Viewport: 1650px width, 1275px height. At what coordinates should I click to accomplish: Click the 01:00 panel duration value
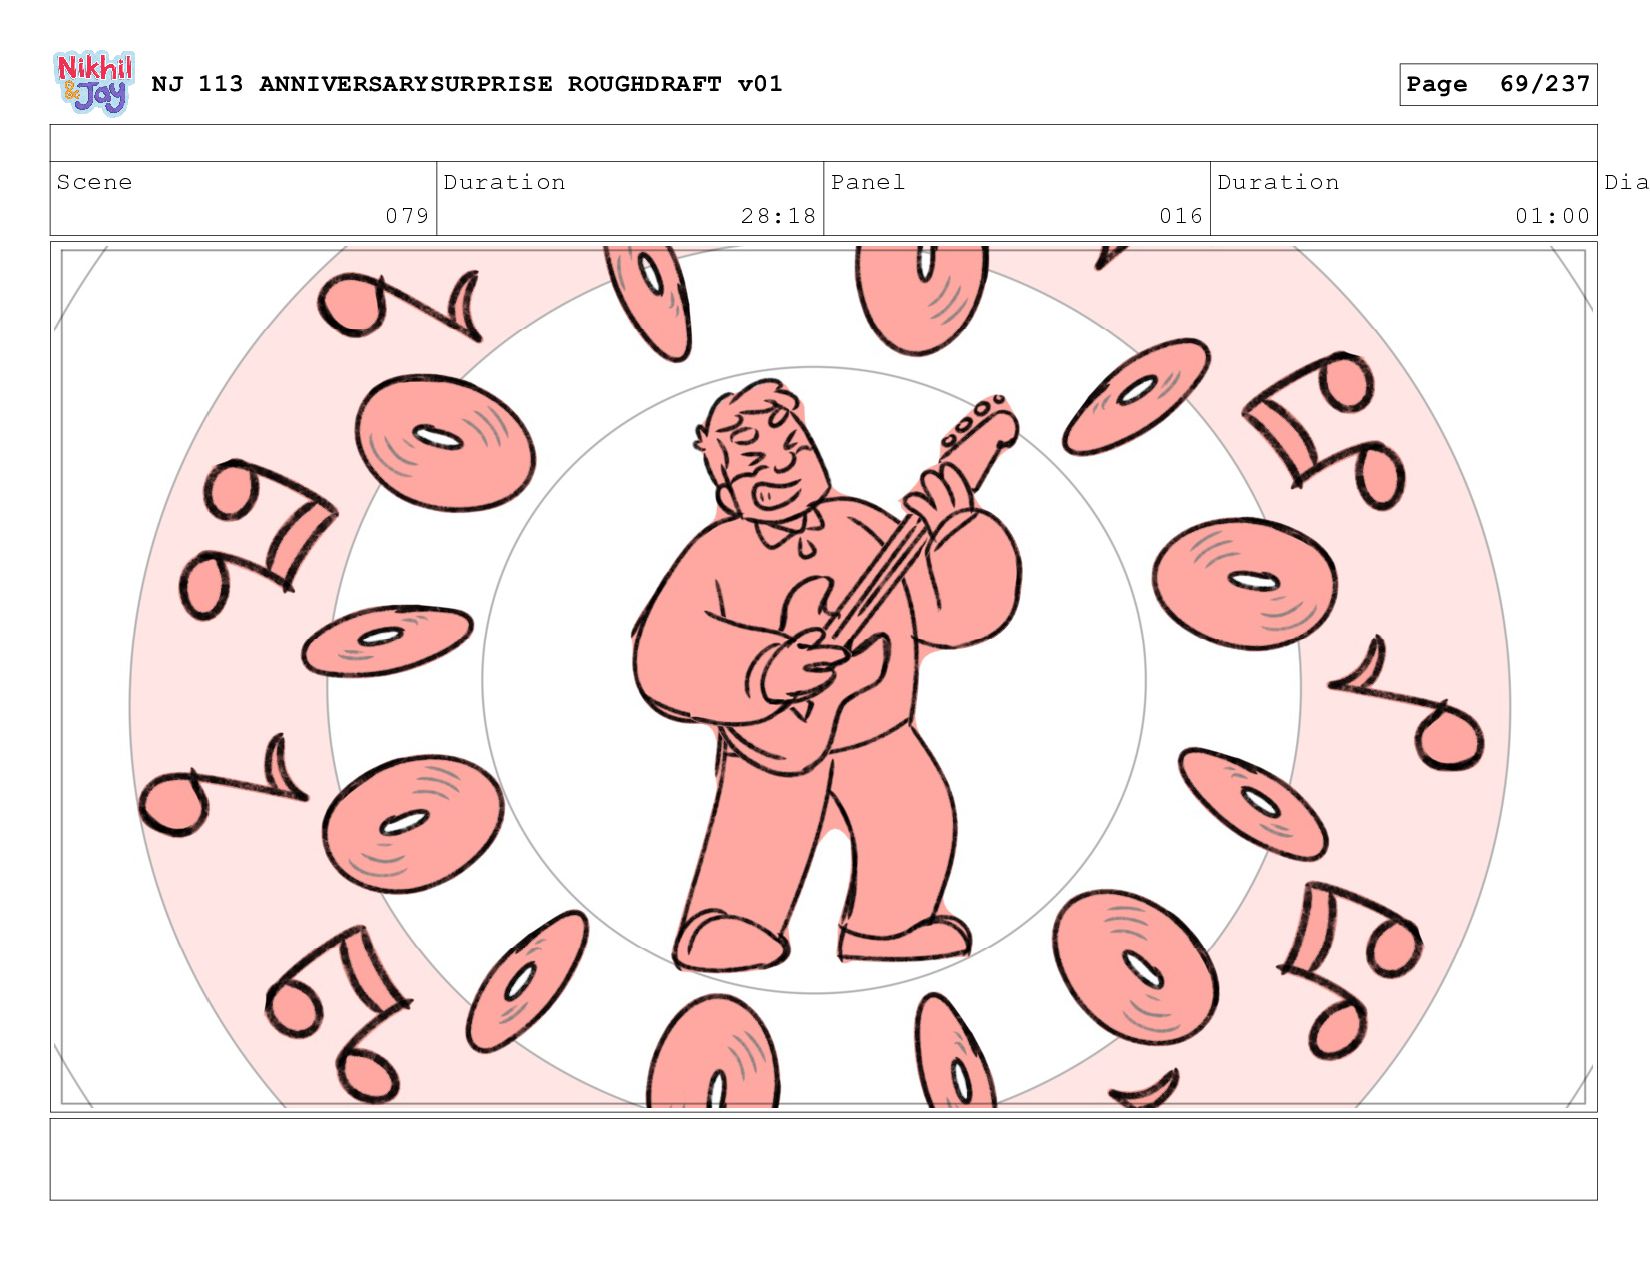(1552, 216)
